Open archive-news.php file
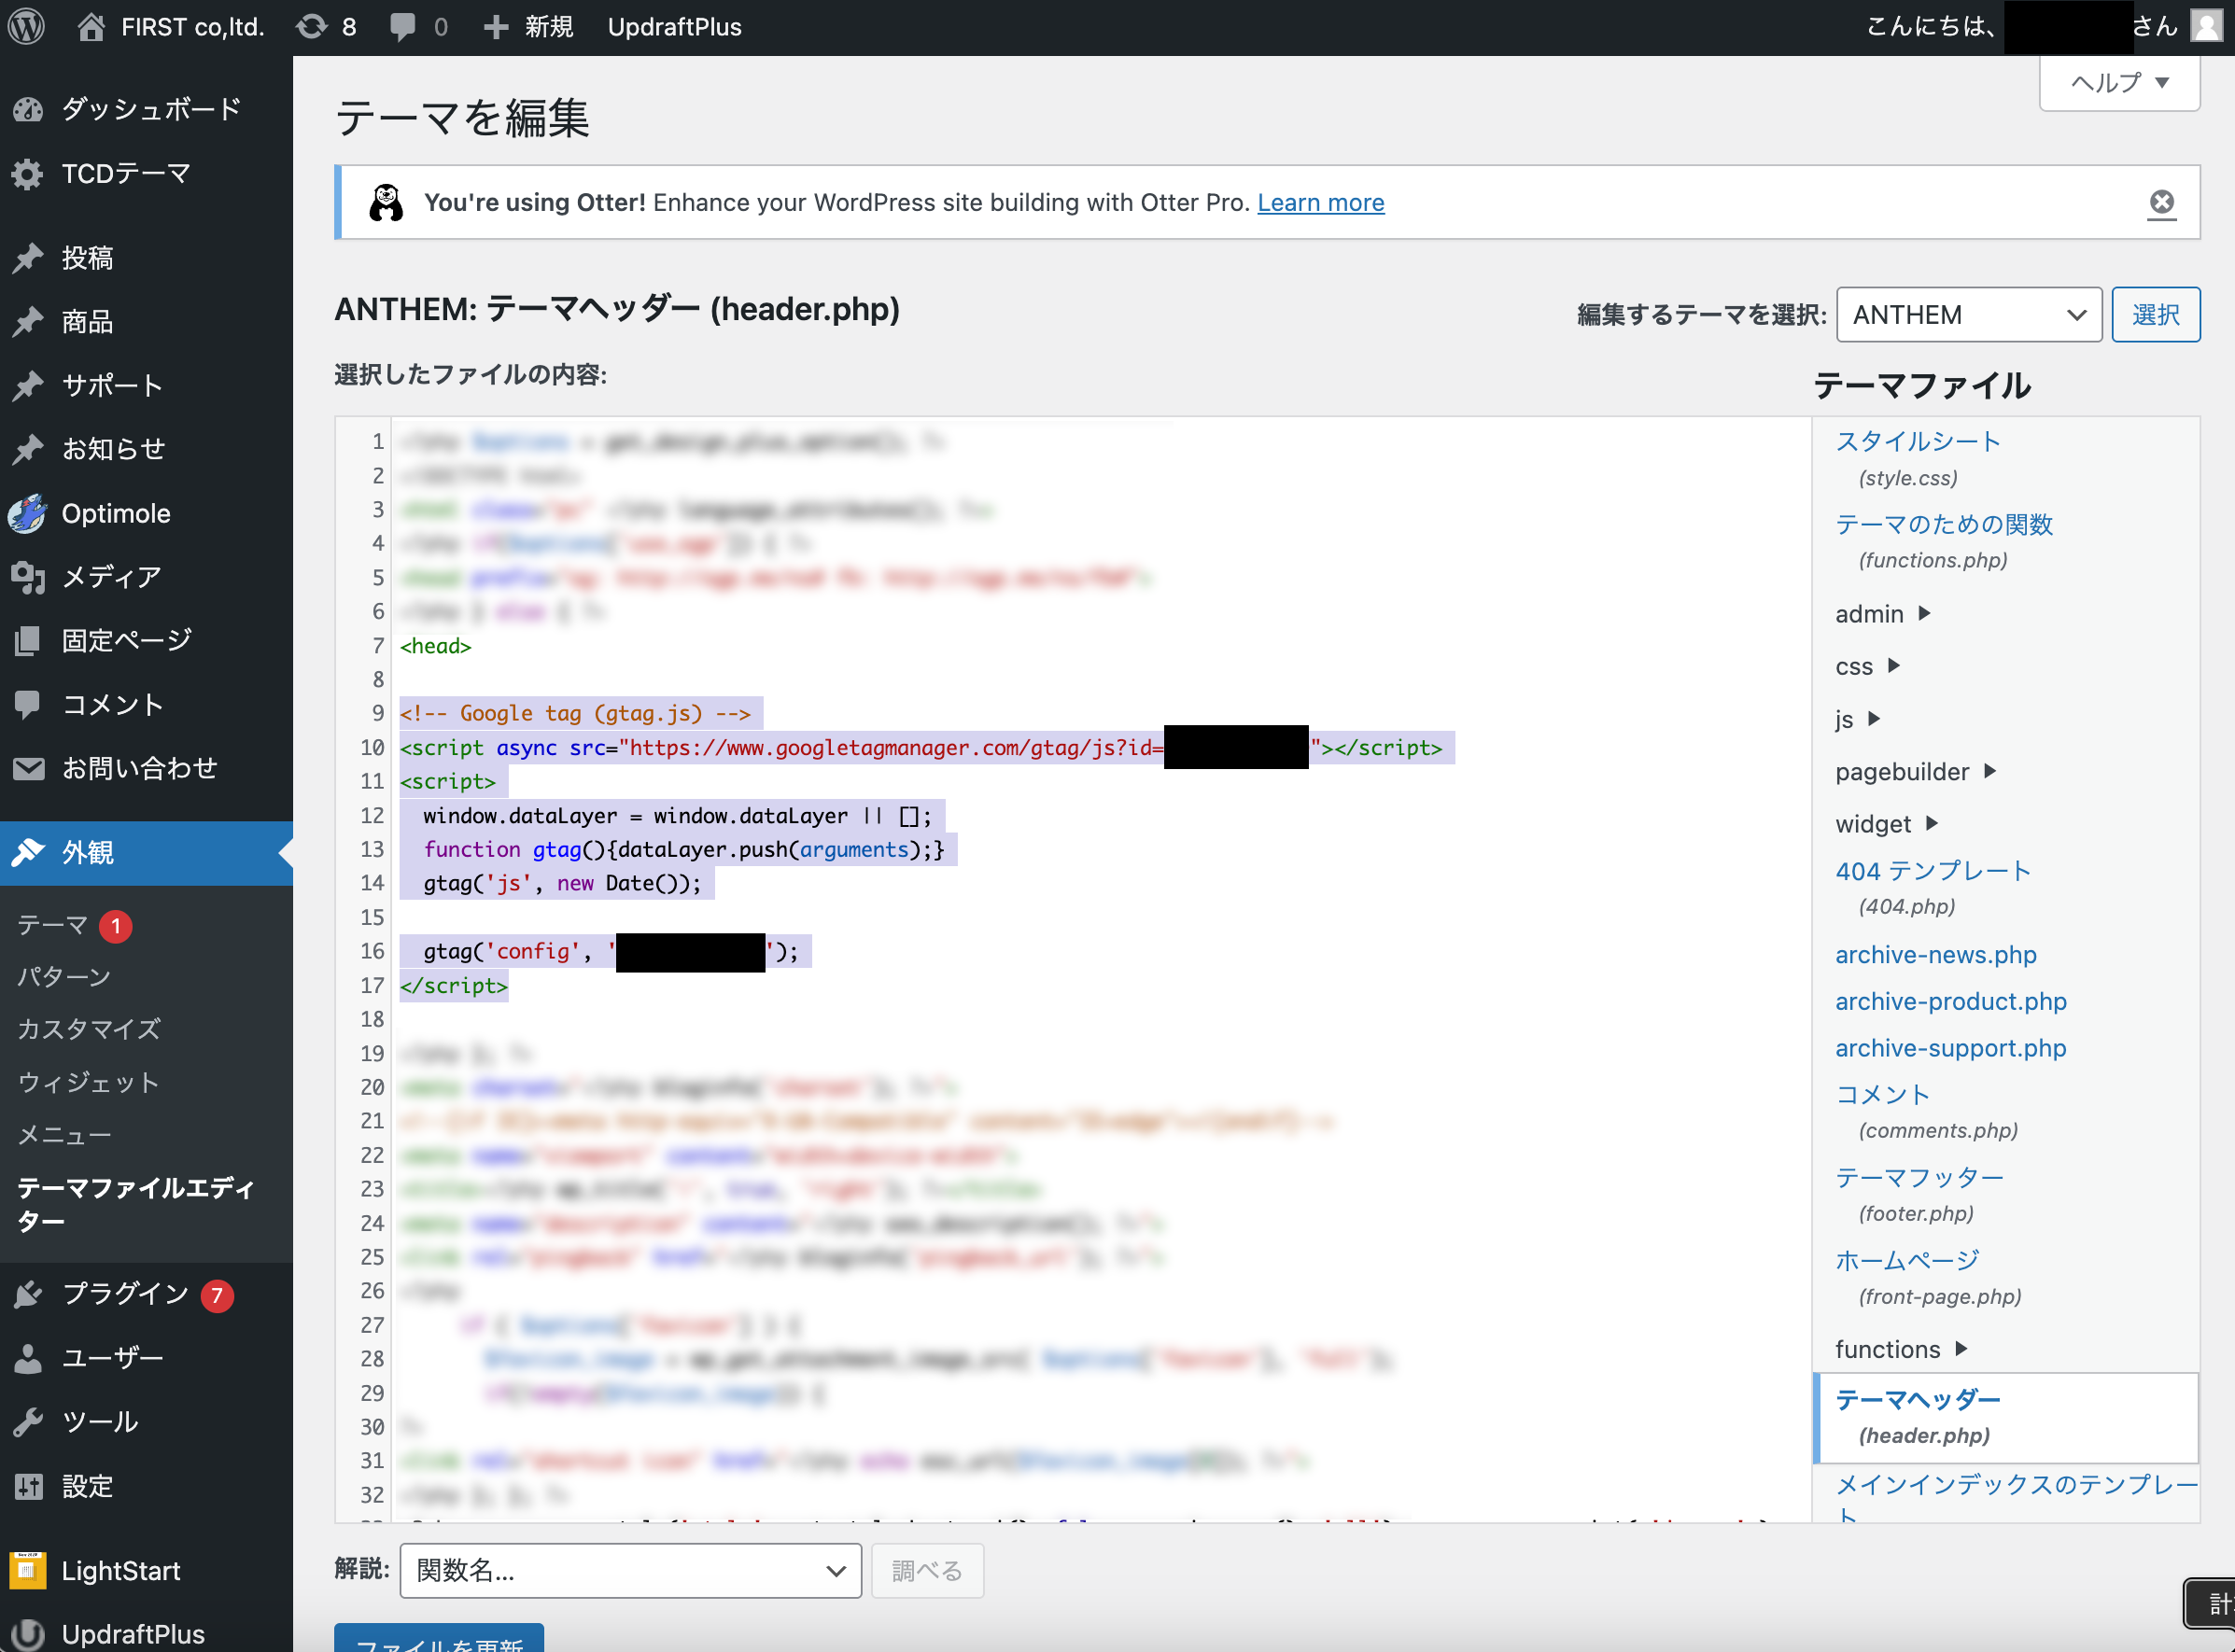Viewport: 2235px width, 1652px height. [1935, 955]
